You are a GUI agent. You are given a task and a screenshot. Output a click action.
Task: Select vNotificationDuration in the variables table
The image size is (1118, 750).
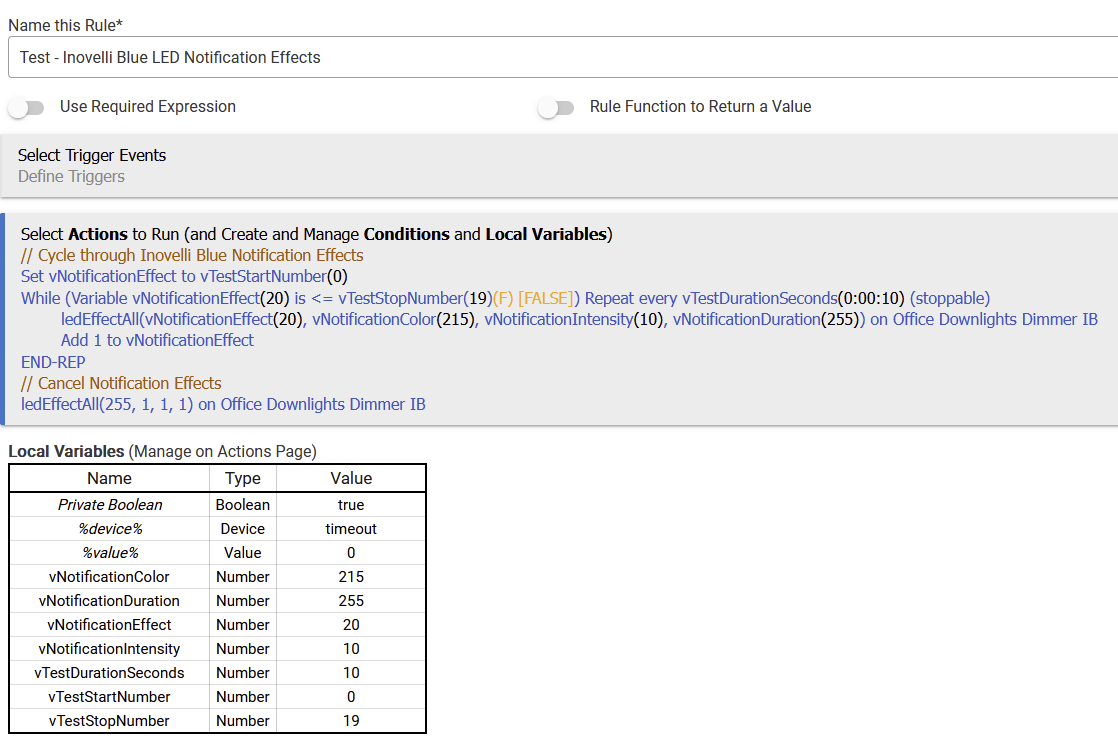click(109, 601)
